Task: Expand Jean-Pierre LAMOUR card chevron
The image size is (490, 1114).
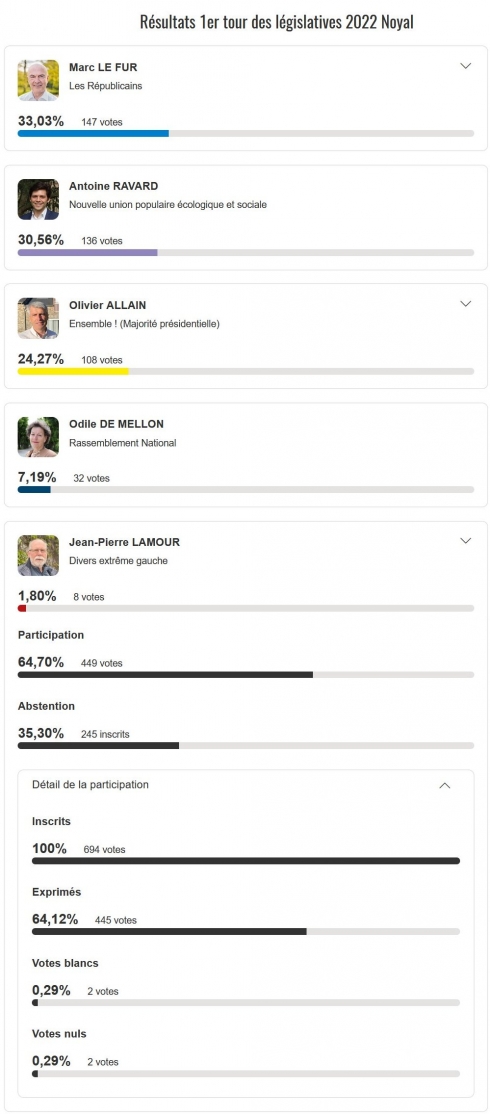Action: pos(466,541)
